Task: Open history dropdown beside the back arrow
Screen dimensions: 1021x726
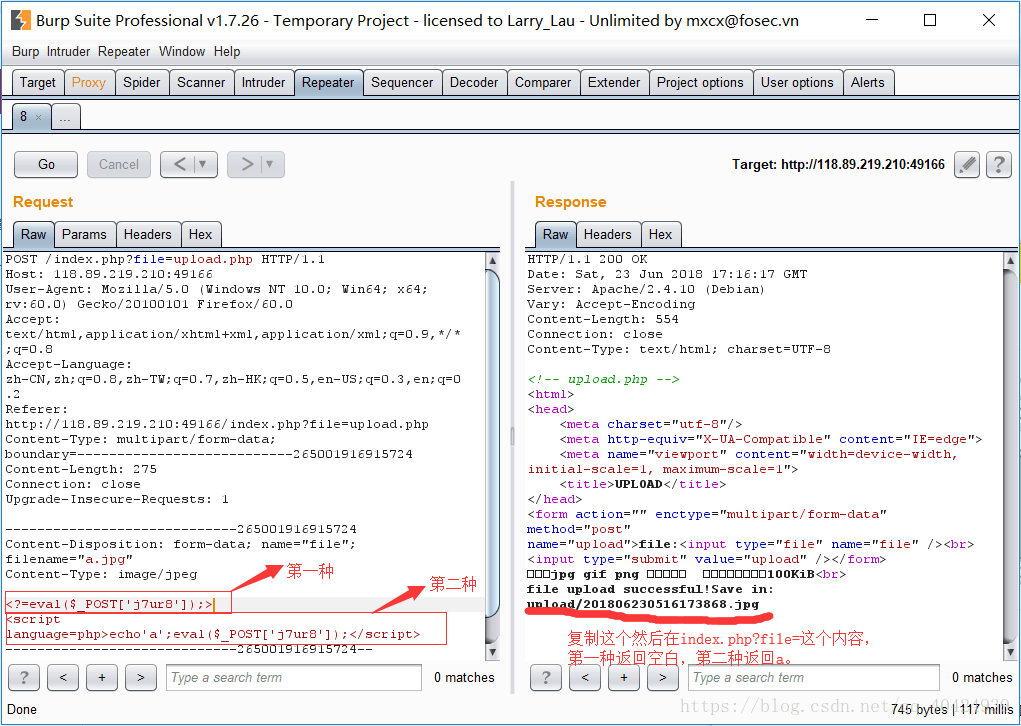Action: (x=203, y=164)
